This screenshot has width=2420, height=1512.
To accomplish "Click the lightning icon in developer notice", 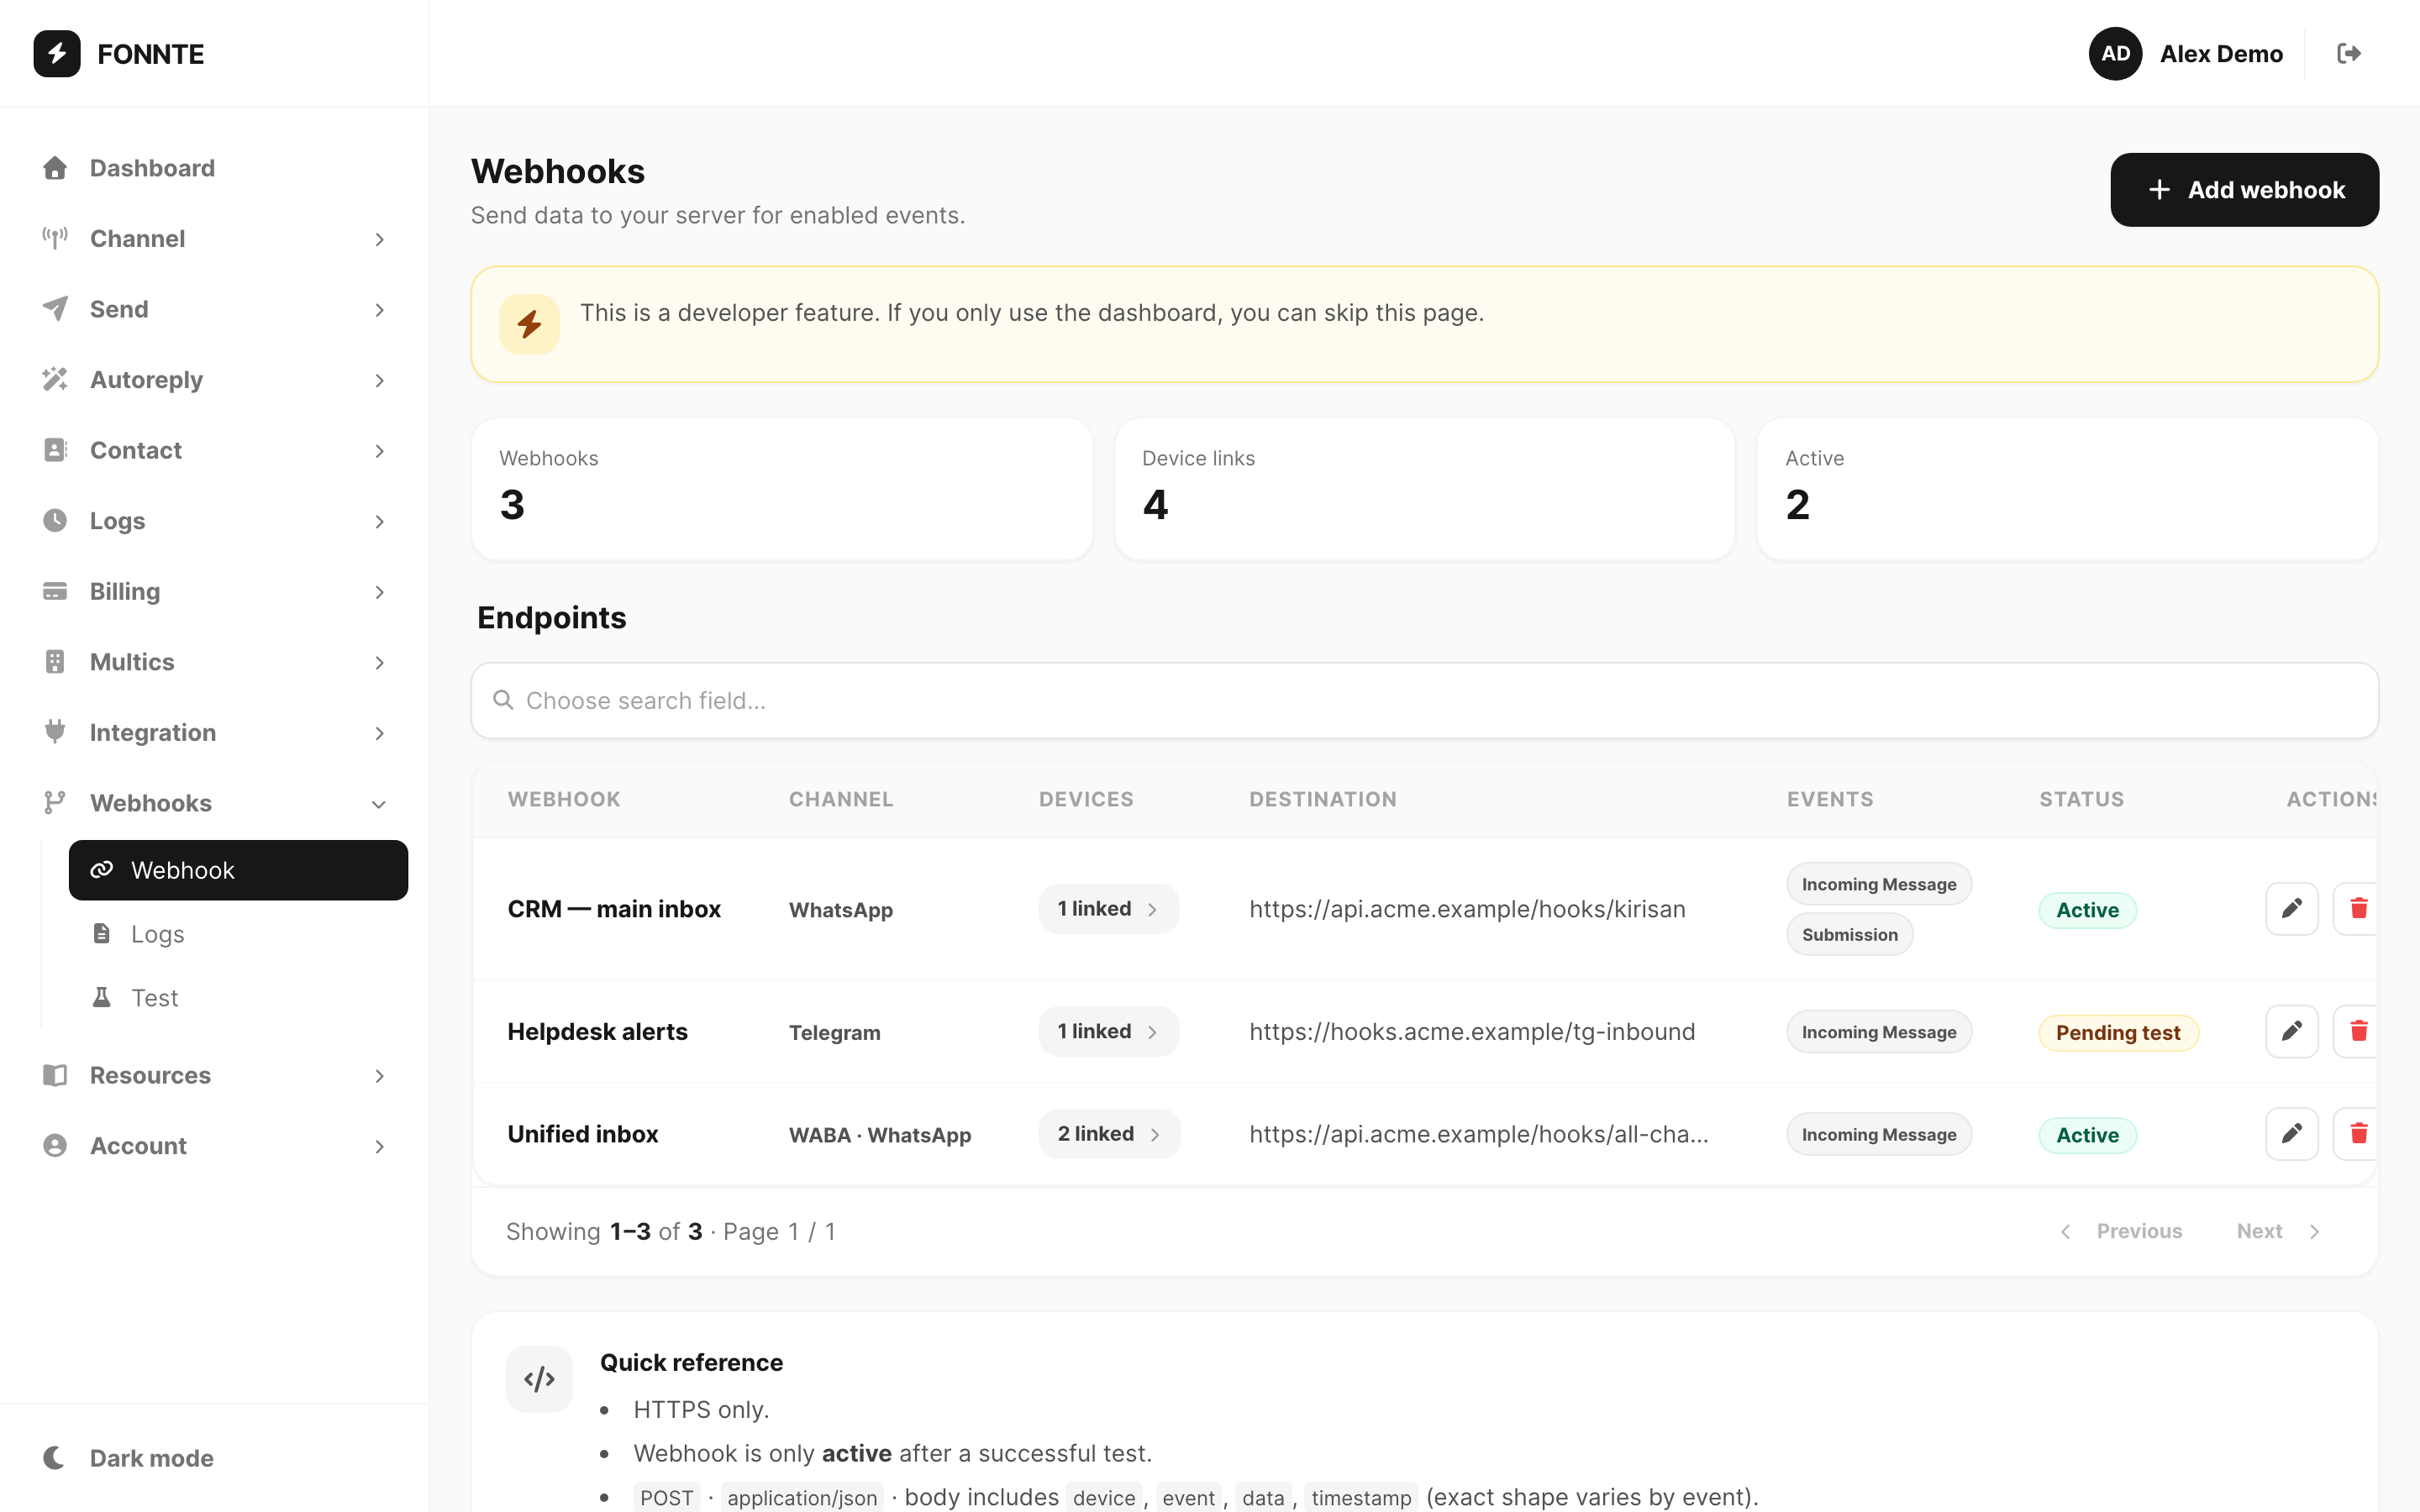I will (x=529, y=324).
